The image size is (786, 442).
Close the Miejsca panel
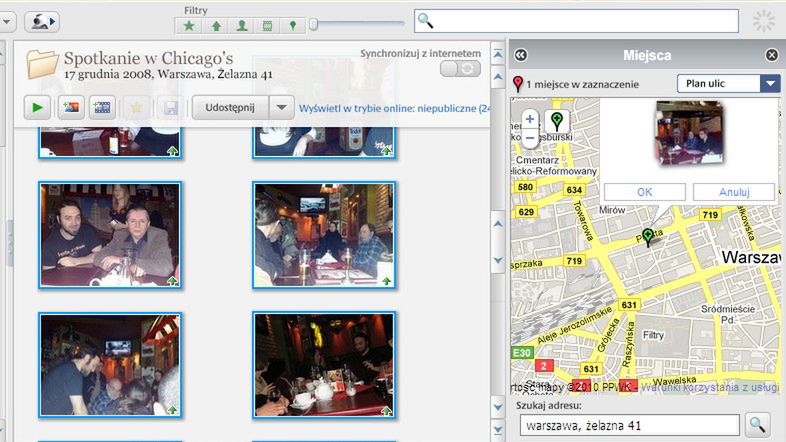click(772, 55)
